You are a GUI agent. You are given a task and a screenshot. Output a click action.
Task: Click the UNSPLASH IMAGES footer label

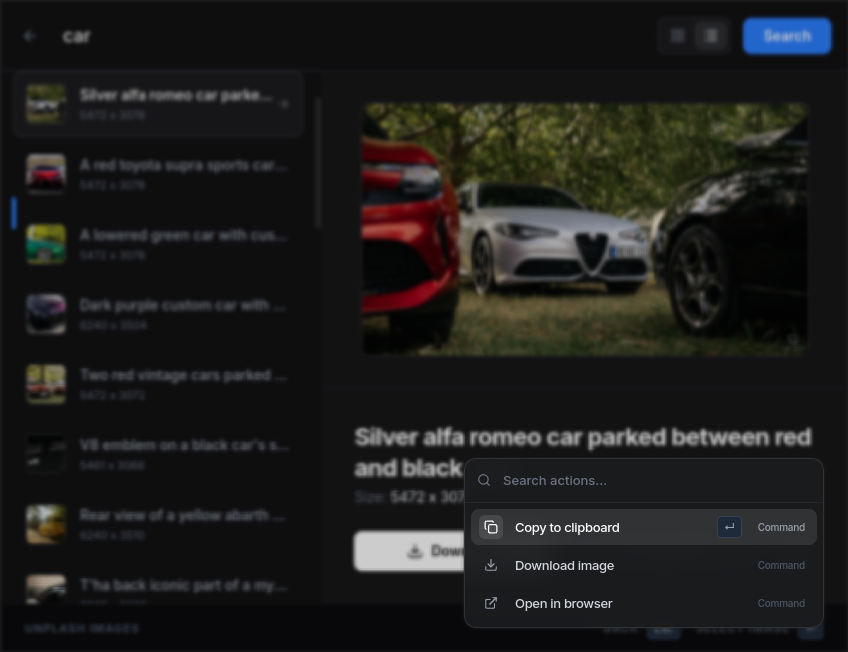[82, 628]
